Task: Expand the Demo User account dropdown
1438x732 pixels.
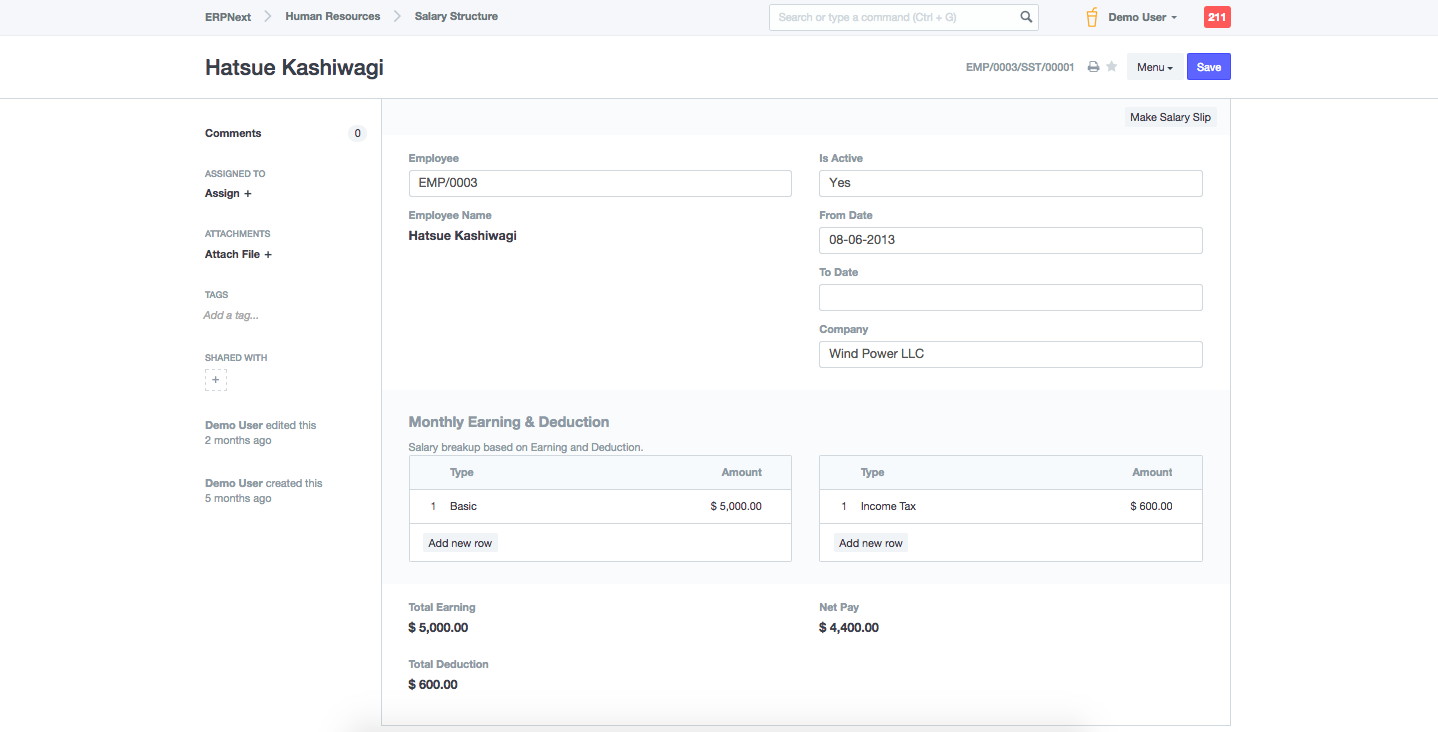Action: click(x=1142, y=17)
